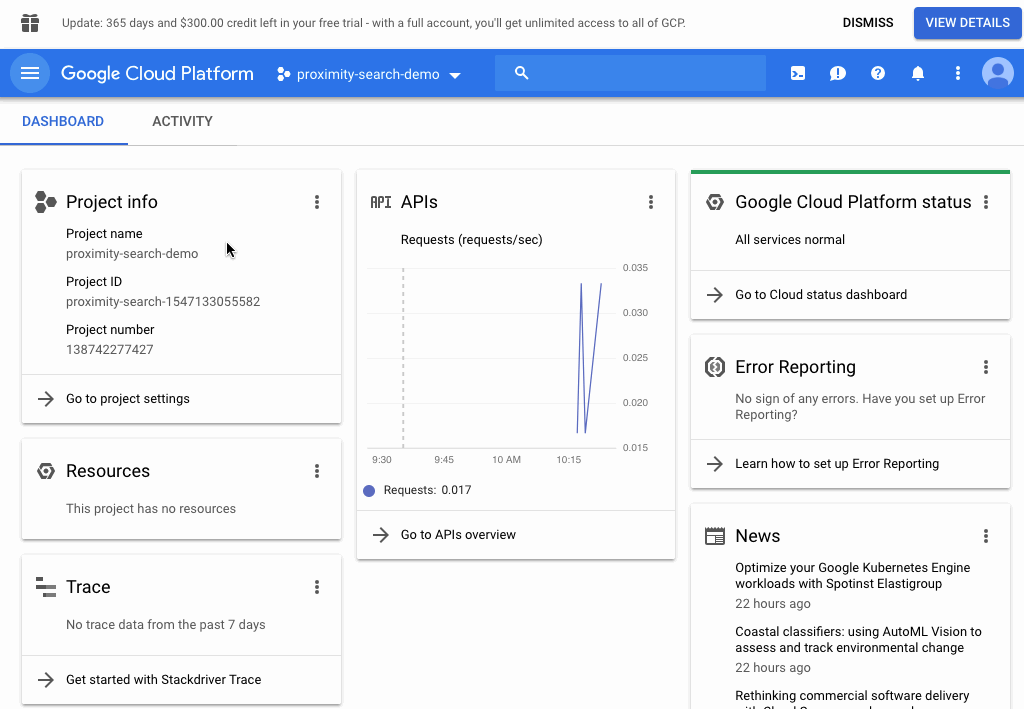Select the Dashboard tab
Screen dimensions: 1024x709
pos(63,121)
